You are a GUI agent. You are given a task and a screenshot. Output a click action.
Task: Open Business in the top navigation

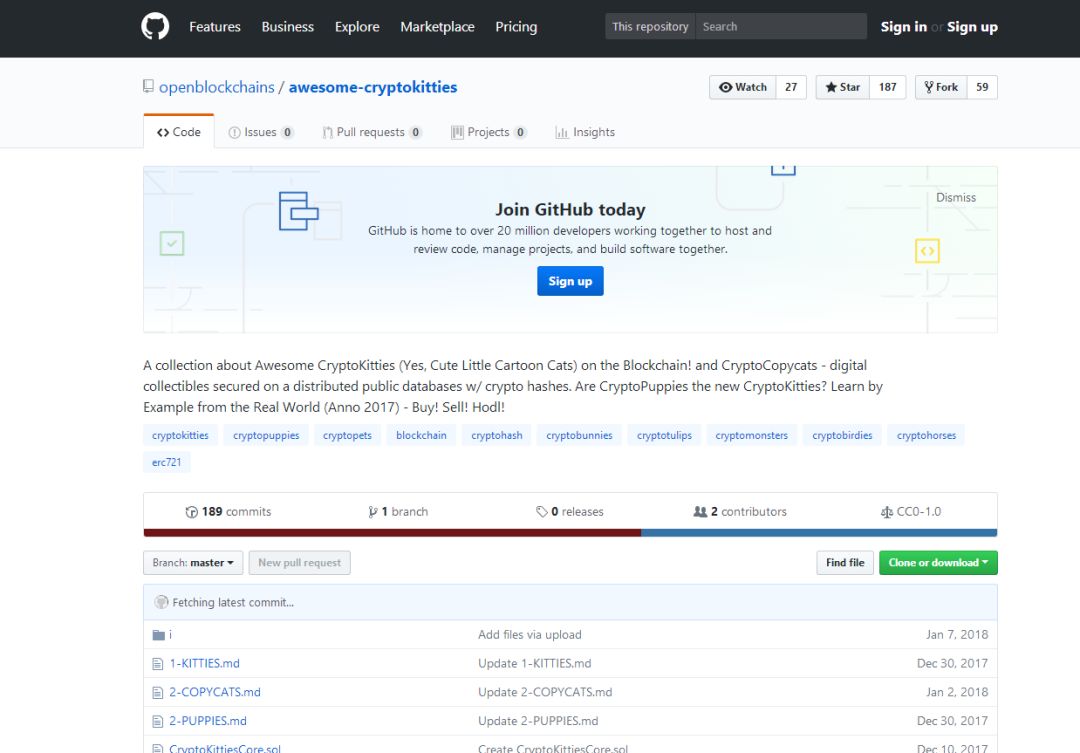(x=288, y=27)
